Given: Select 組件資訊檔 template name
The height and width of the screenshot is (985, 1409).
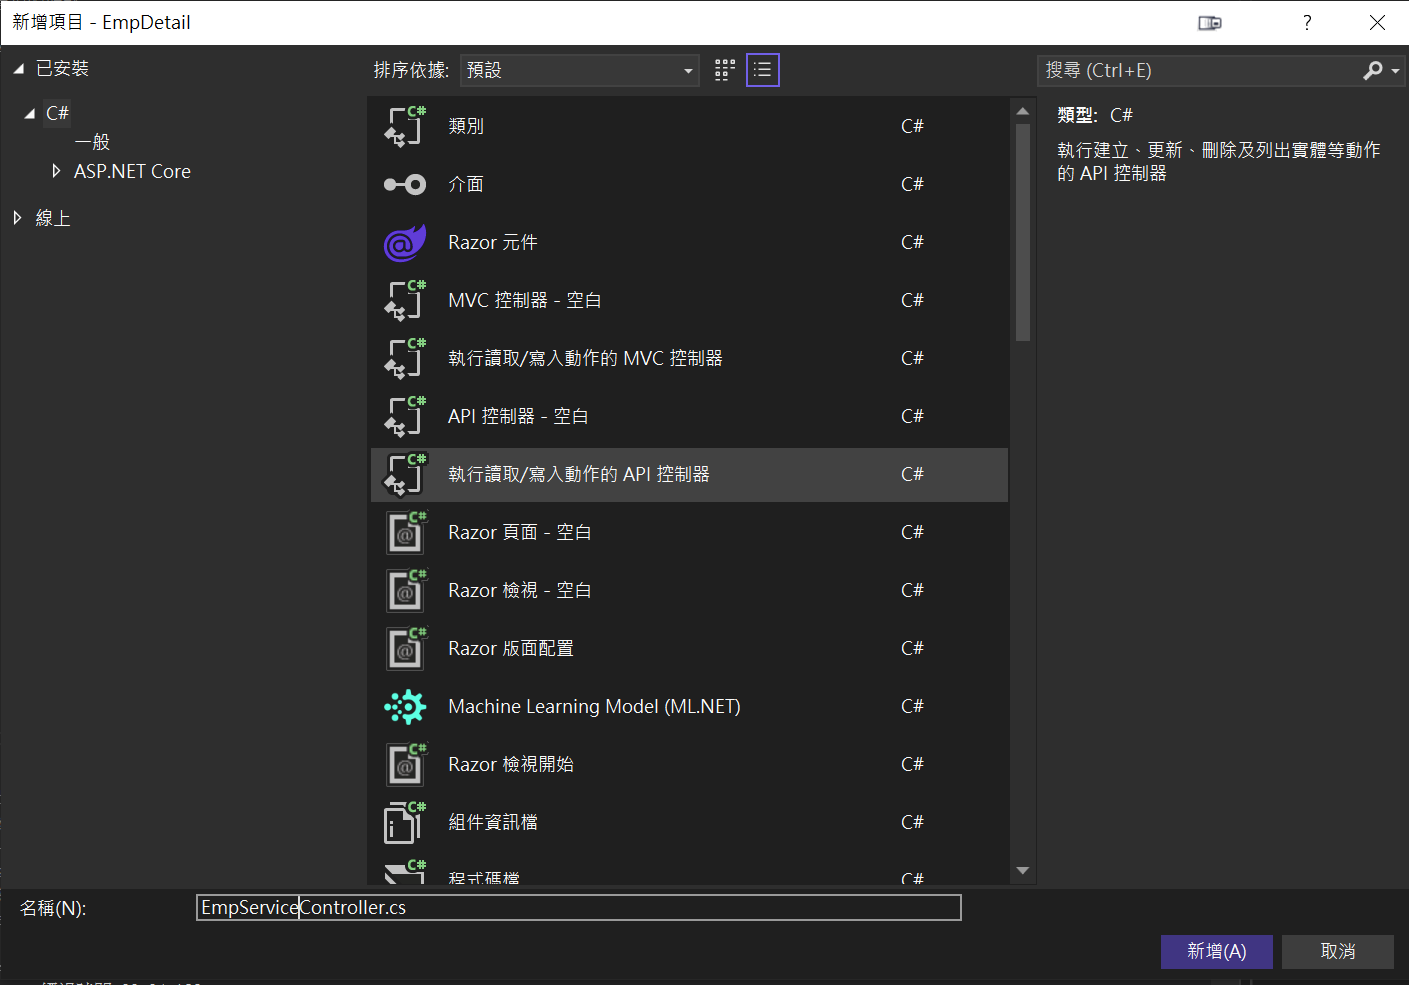Looking at the screenshot, I should pyautogui.click(x=493, y=822).
